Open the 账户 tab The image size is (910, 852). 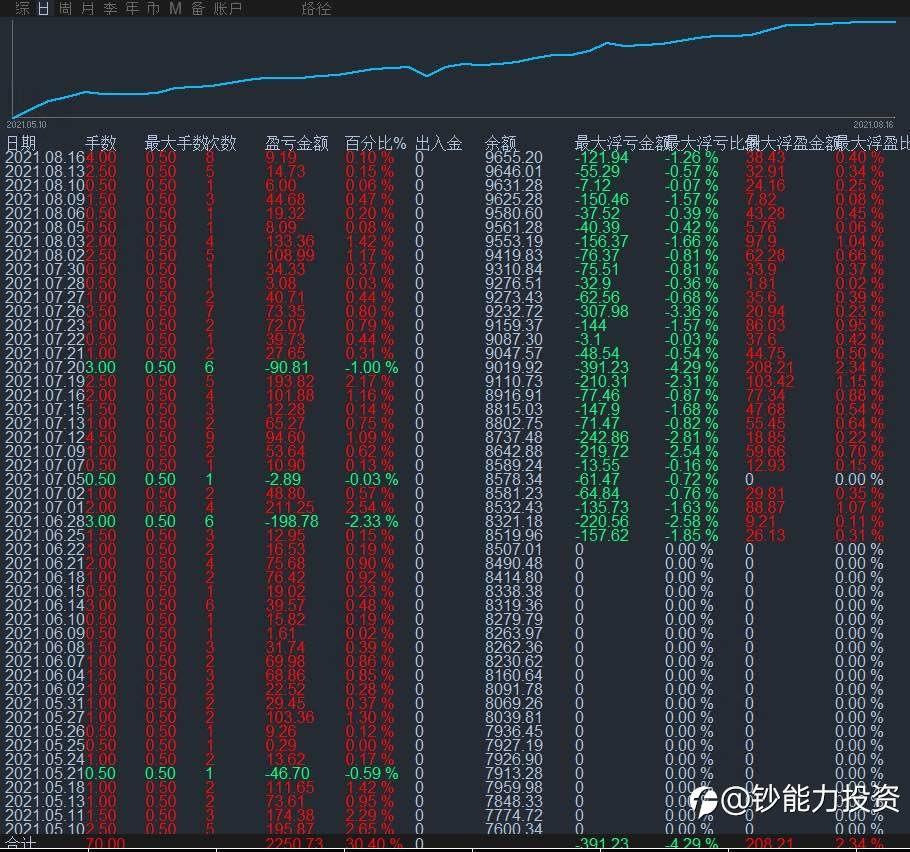pyautogui.click(x=228, y=9)
